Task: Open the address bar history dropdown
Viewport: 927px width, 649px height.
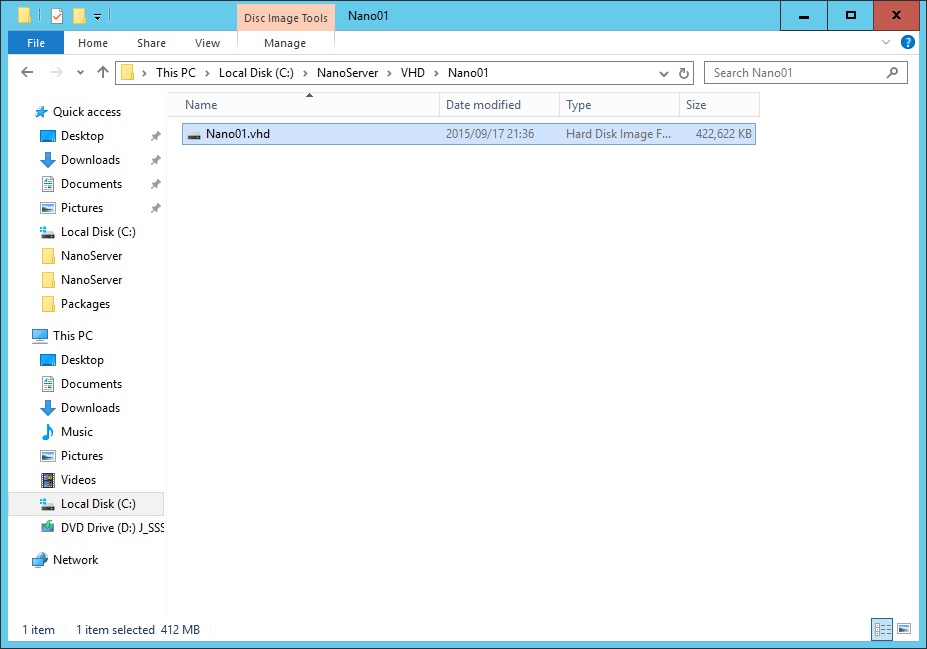Action: (x=664, y=73)
